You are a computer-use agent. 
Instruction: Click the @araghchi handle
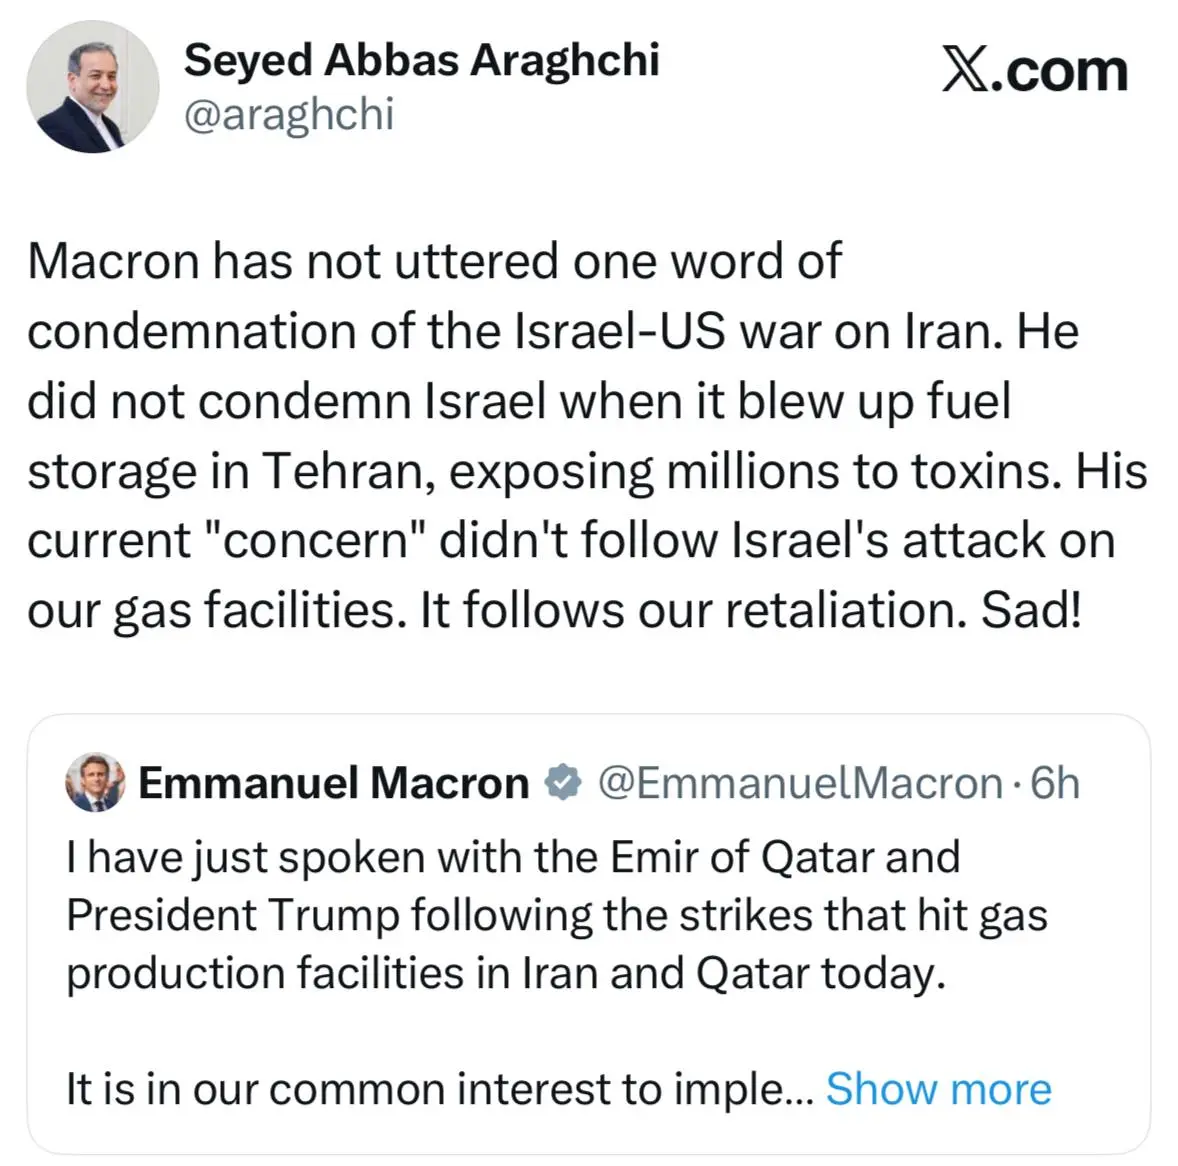coord(289,115)
